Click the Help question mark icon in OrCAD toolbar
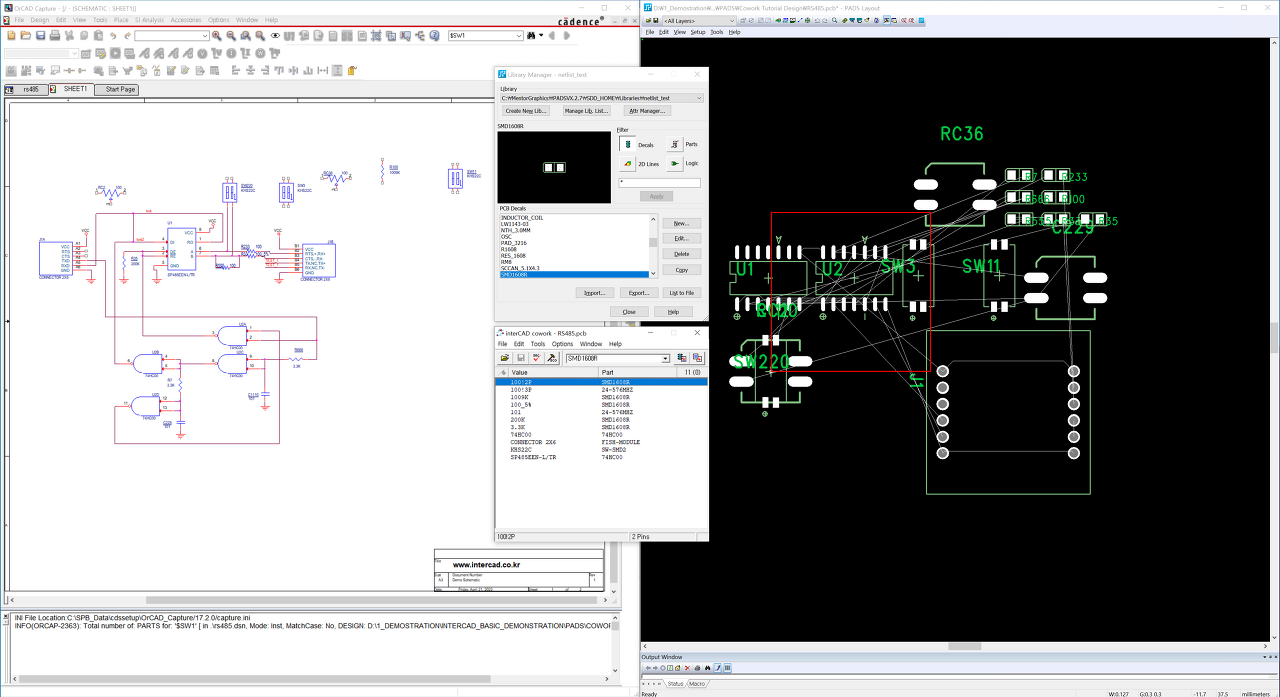Image resolution: width=1280 pixels, height=697 pixels. (x=434, y=35)
